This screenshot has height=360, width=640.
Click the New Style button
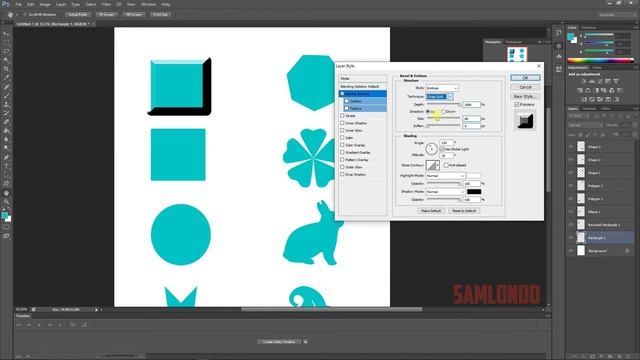(x=525, y=96)
